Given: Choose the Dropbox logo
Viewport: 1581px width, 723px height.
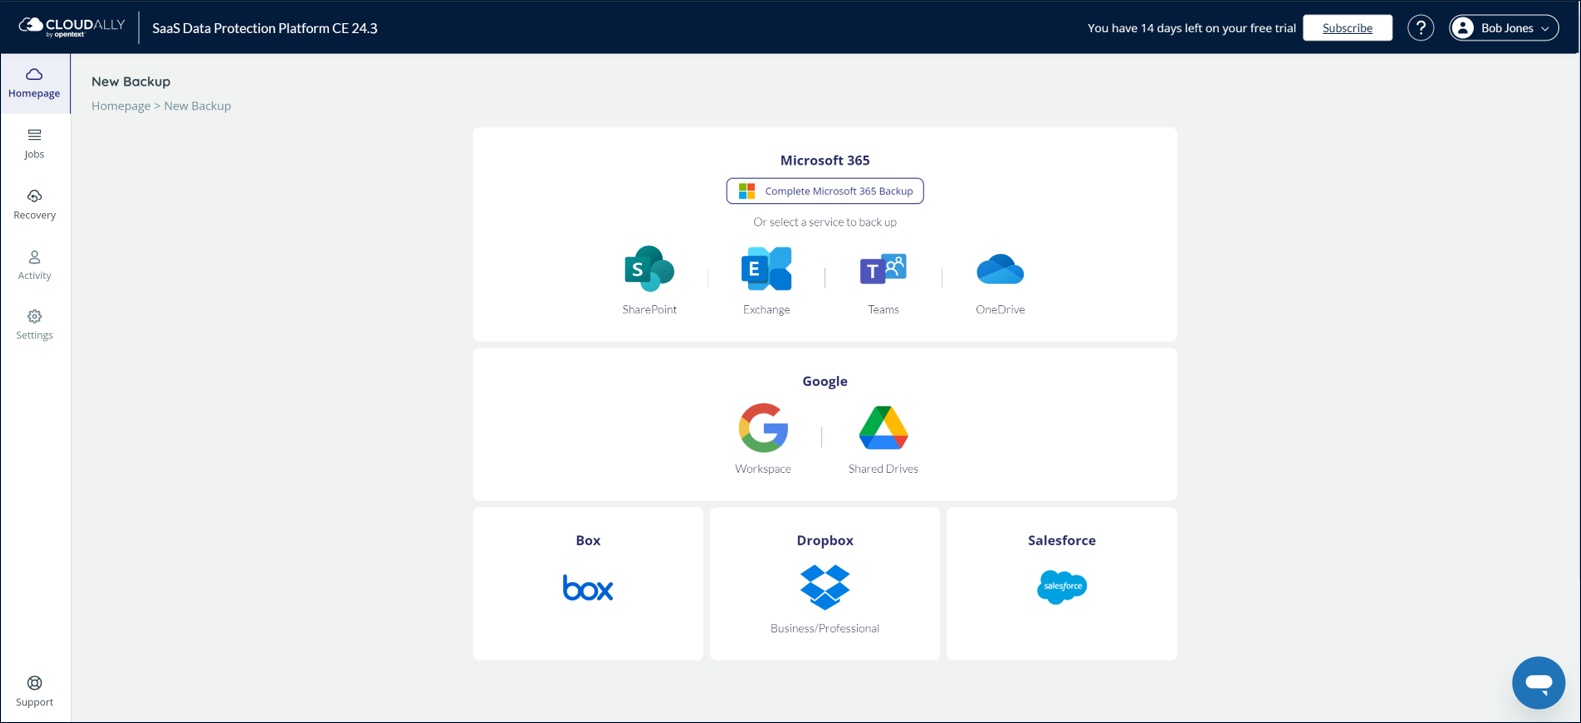Looking at the screenshot, I should [x=825, y=587].
